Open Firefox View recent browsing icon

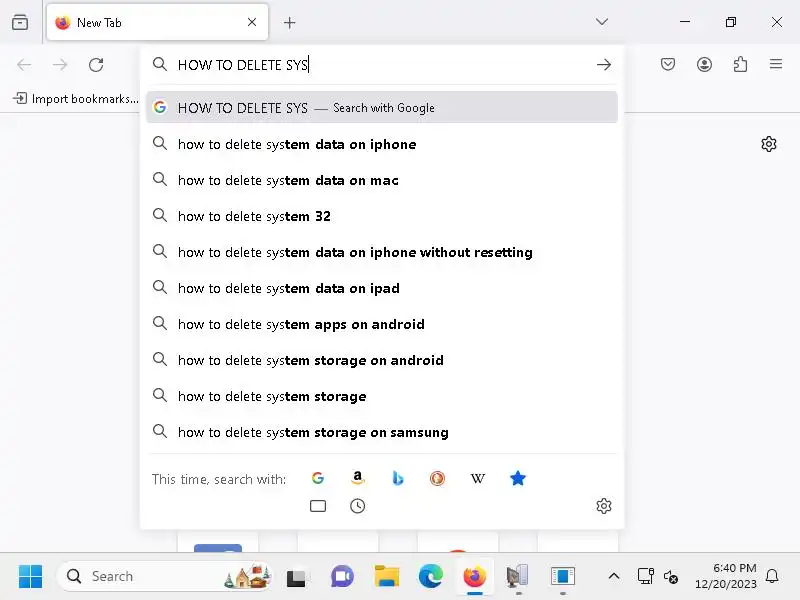pyautogui.click(x=20, y=22)
